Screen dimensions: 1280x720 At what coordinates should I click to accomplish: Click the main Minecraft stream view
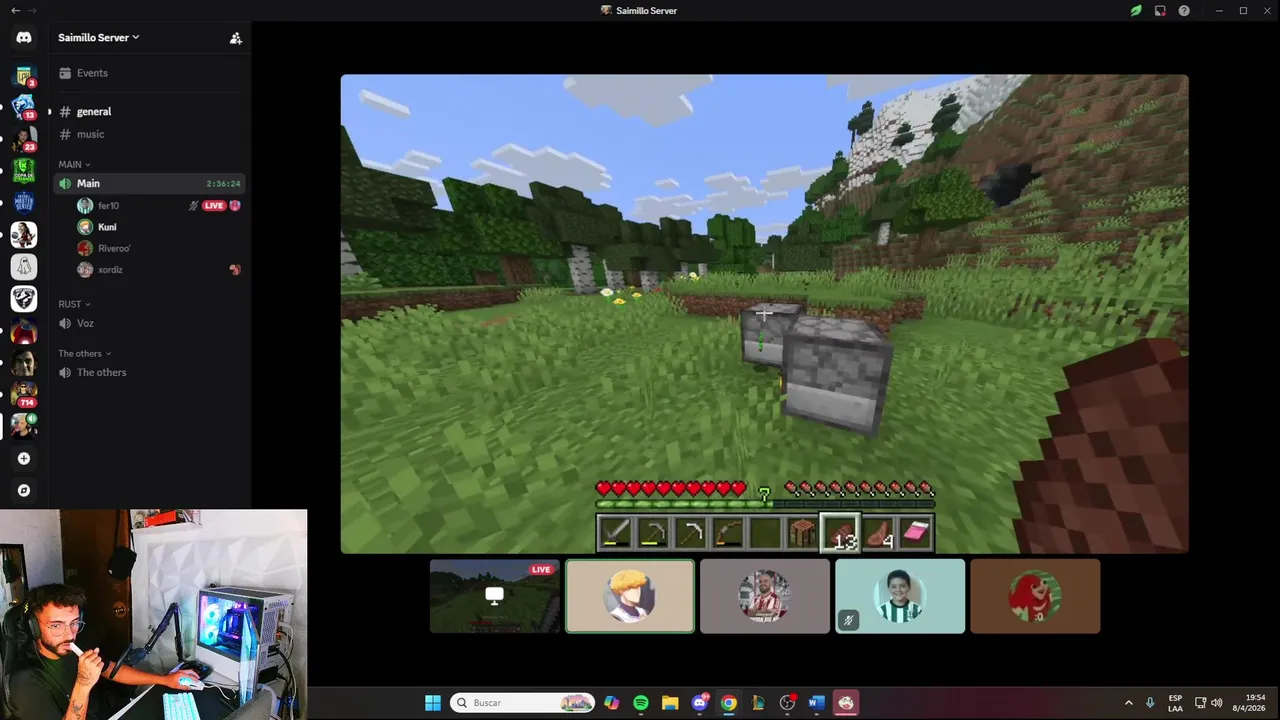click(765, 314)
